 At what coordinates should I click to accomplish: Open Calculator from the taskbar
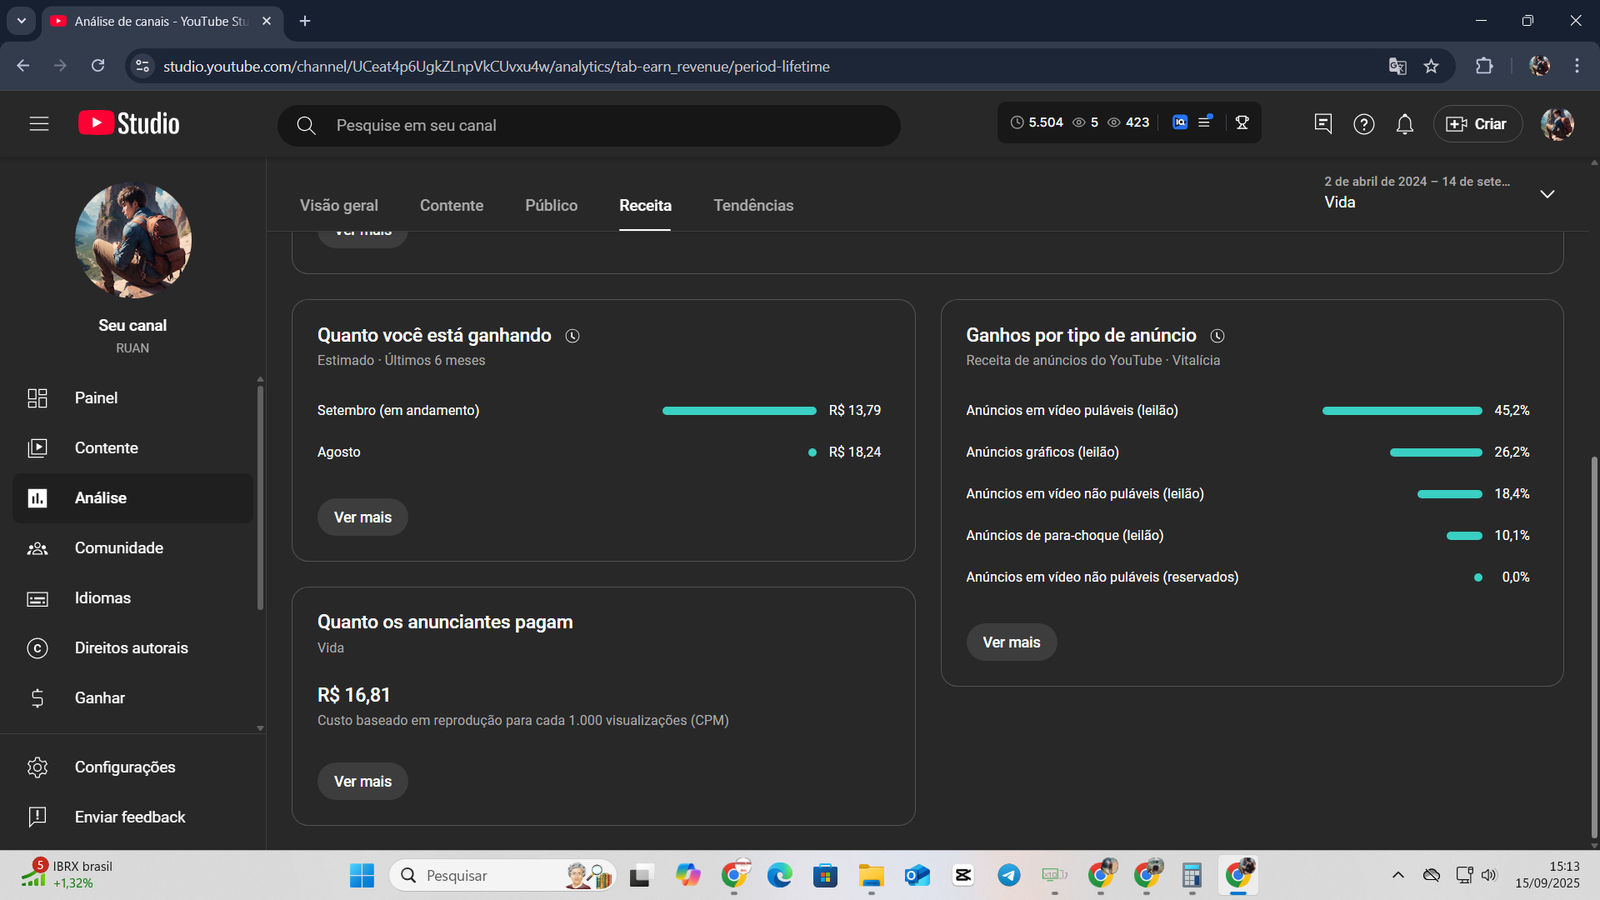(1191, 876)
